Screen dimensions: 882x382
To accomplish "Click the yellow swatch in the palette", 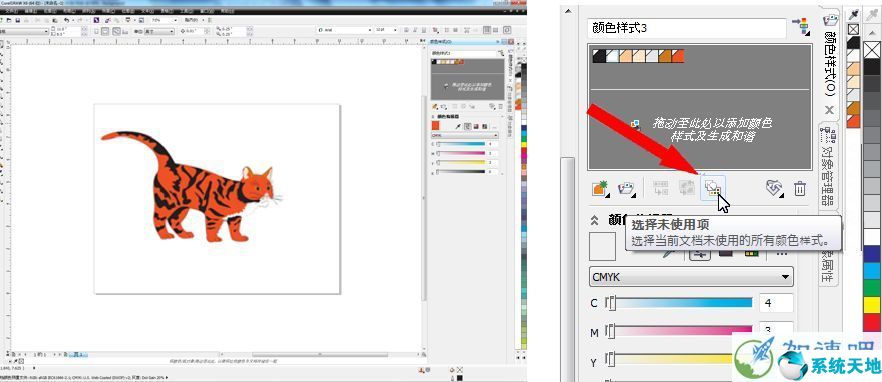I will (872, 305).
